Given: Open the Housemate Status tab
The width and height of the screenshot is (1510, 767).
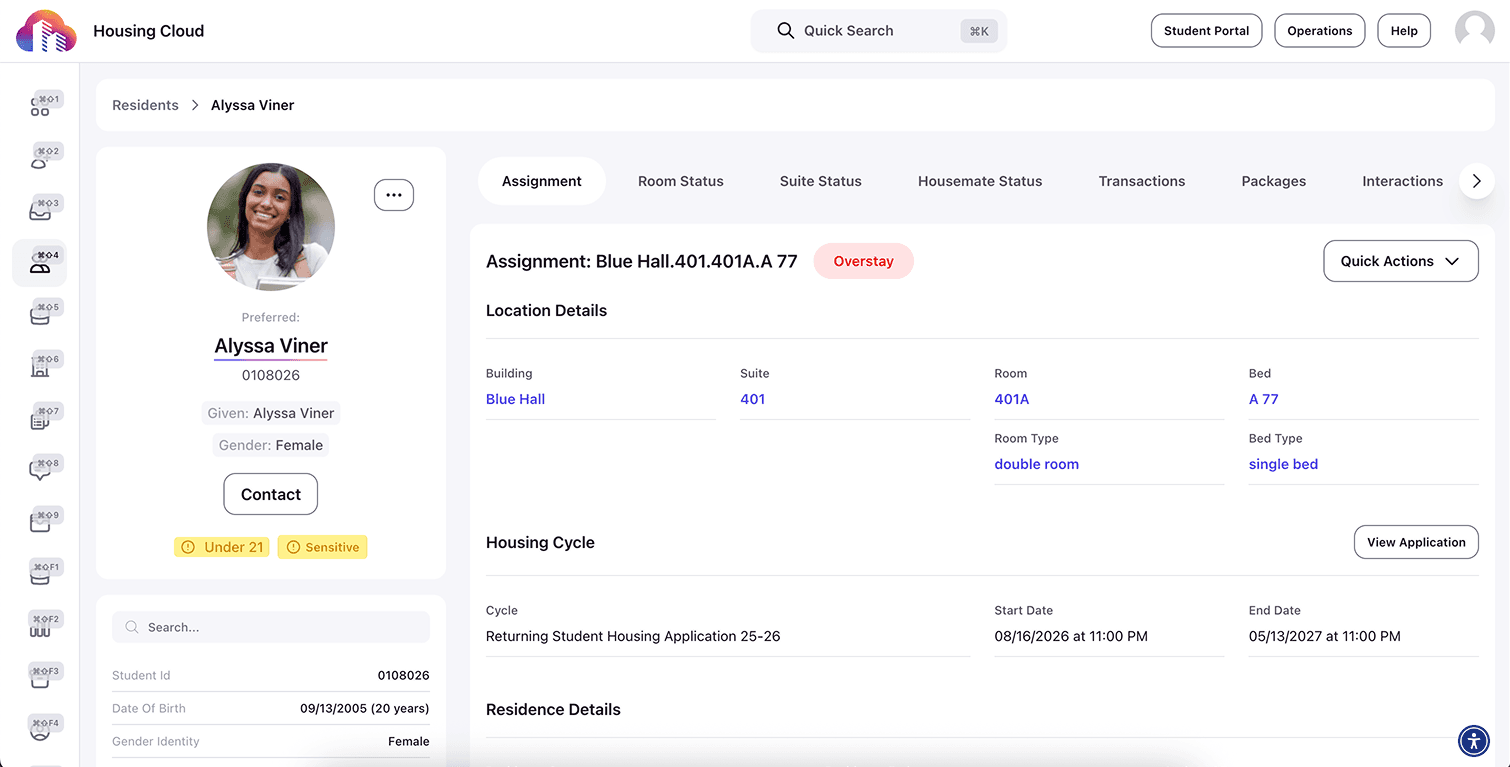Looking at the screenshot, I should click(980, 181).
